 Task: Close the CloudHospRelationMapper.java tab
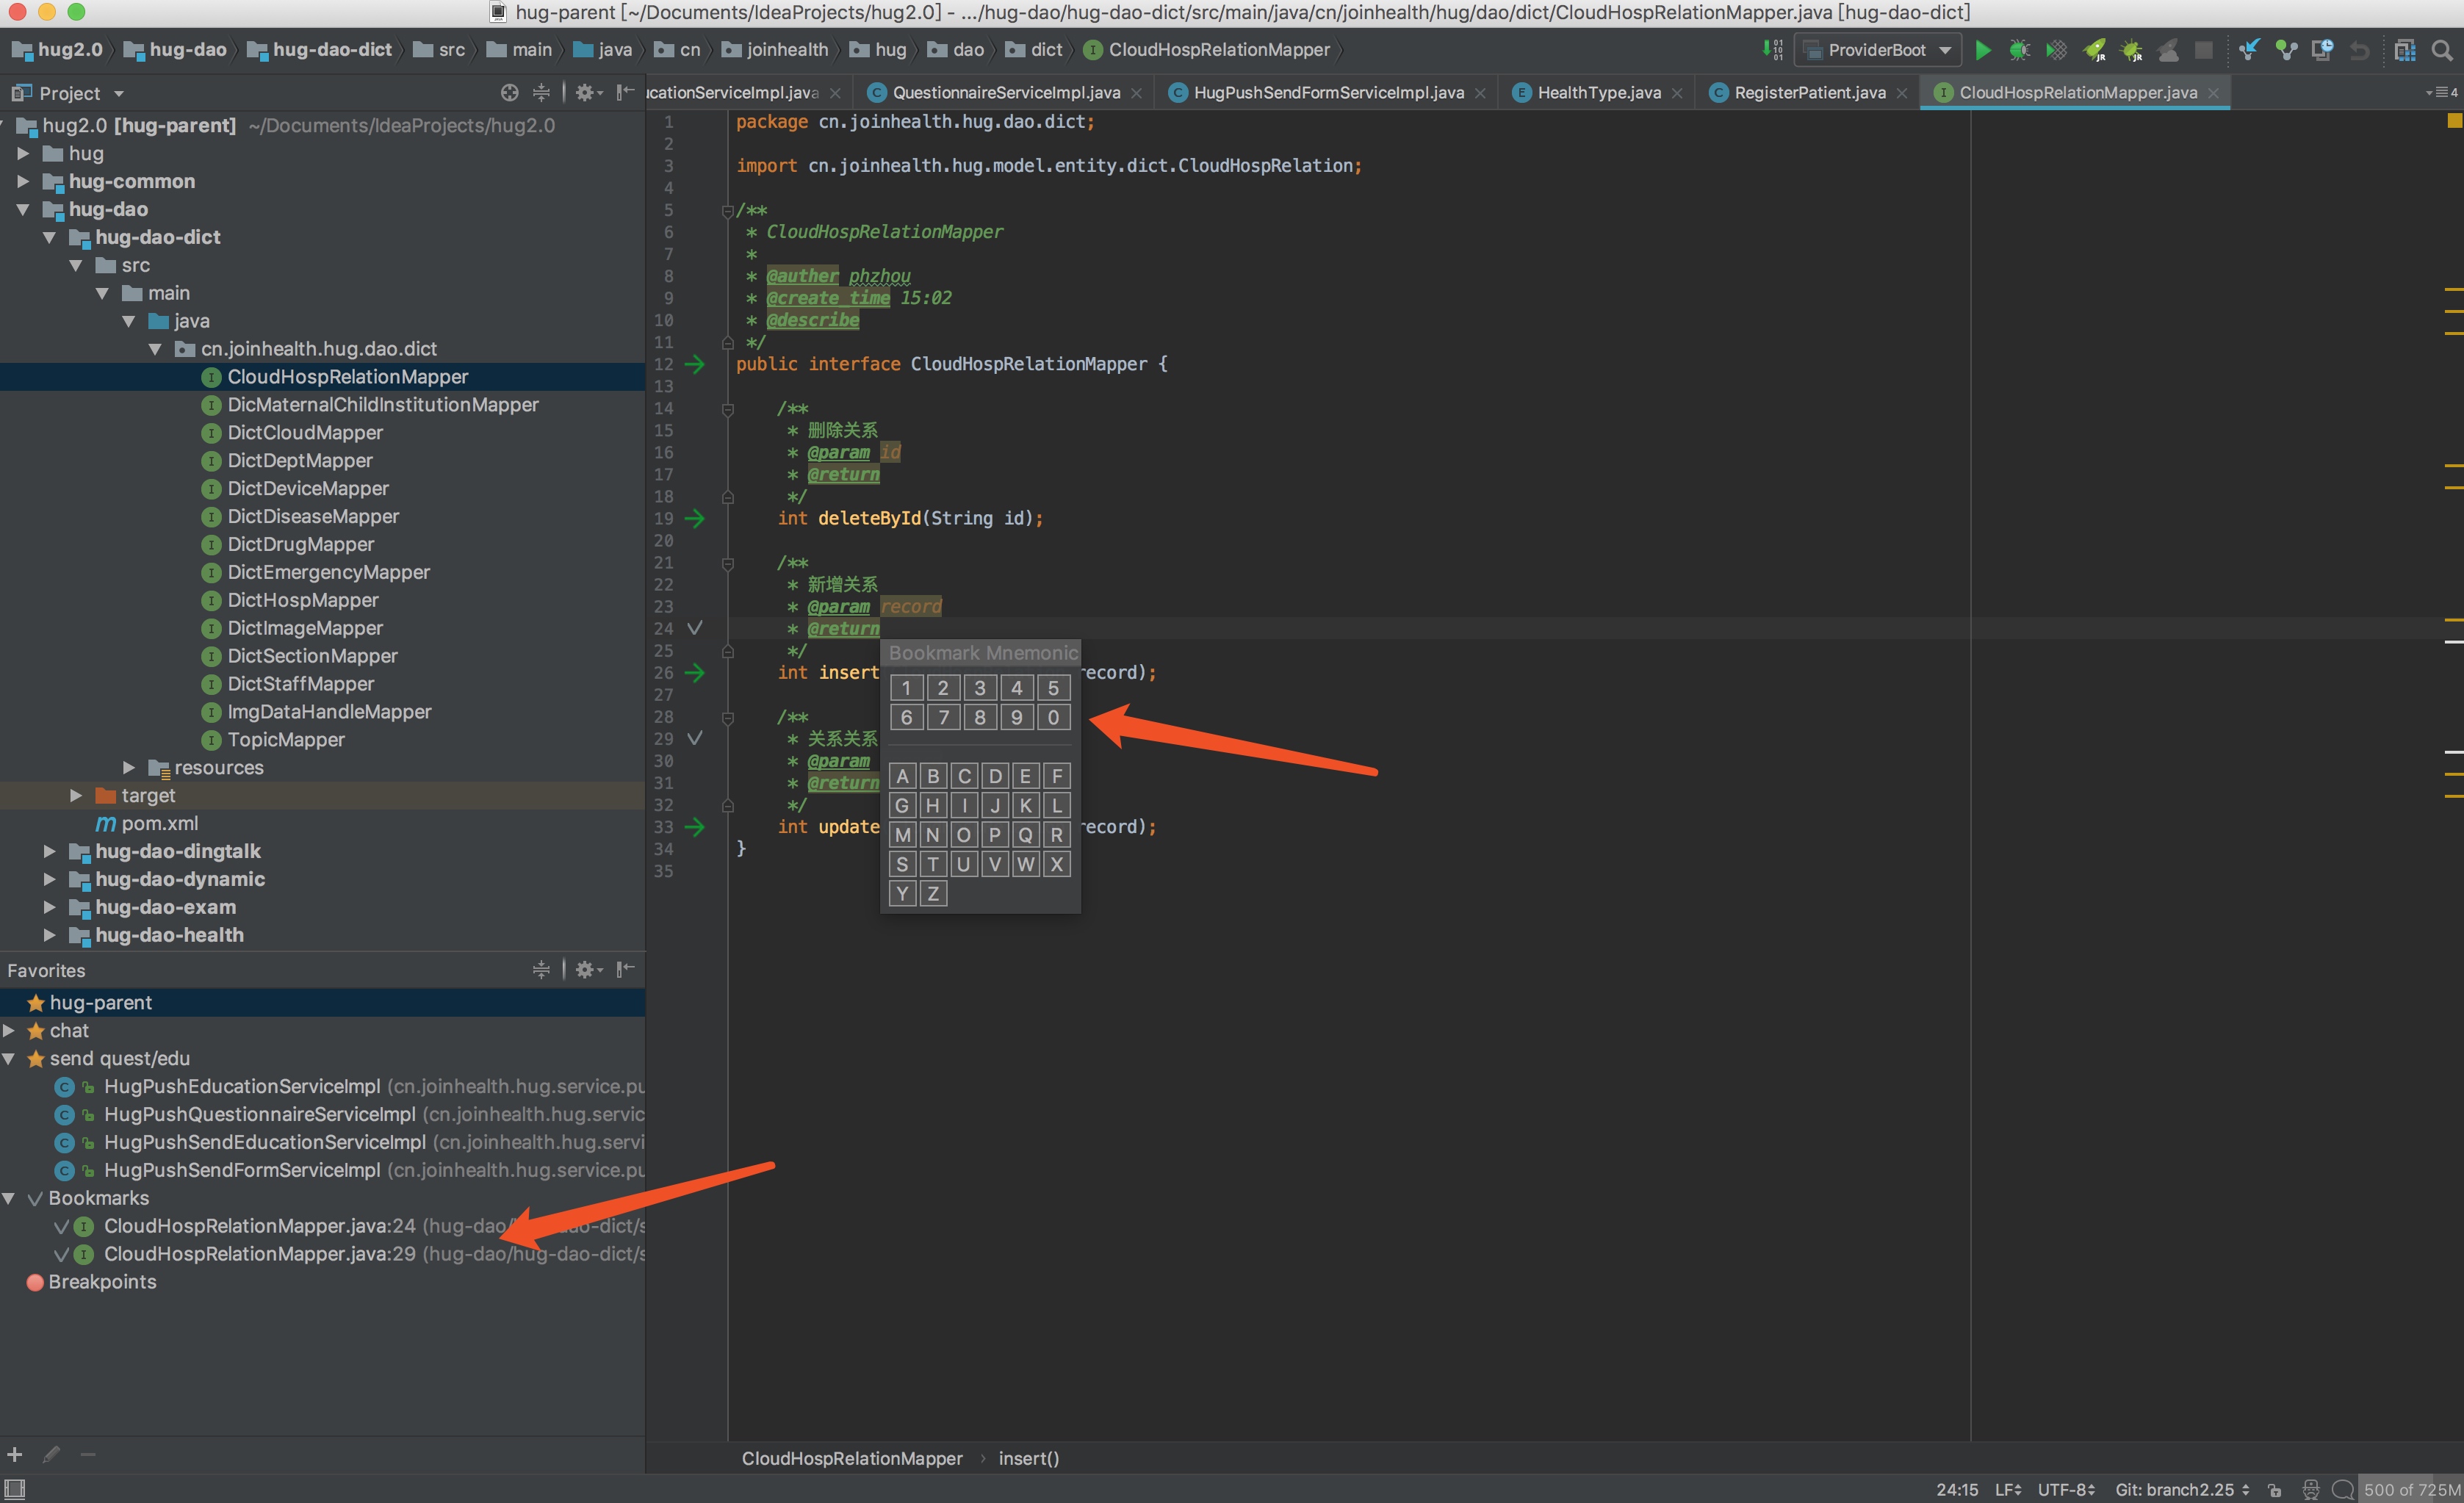point(2213,93)
